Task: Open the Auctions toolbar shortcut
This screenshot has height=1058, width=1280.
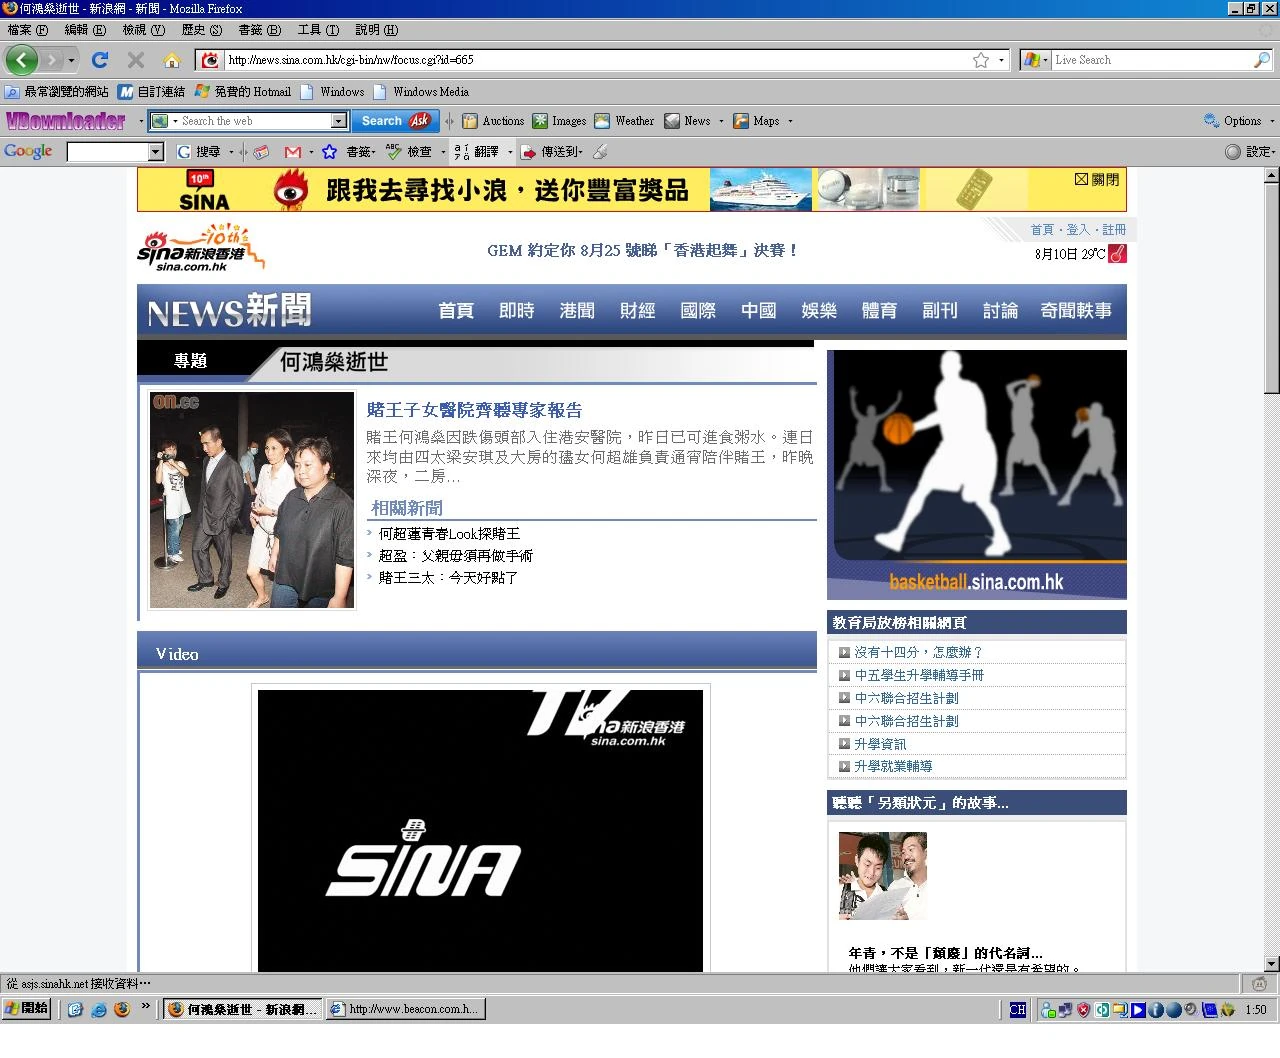Action: (x=493, y=121)
